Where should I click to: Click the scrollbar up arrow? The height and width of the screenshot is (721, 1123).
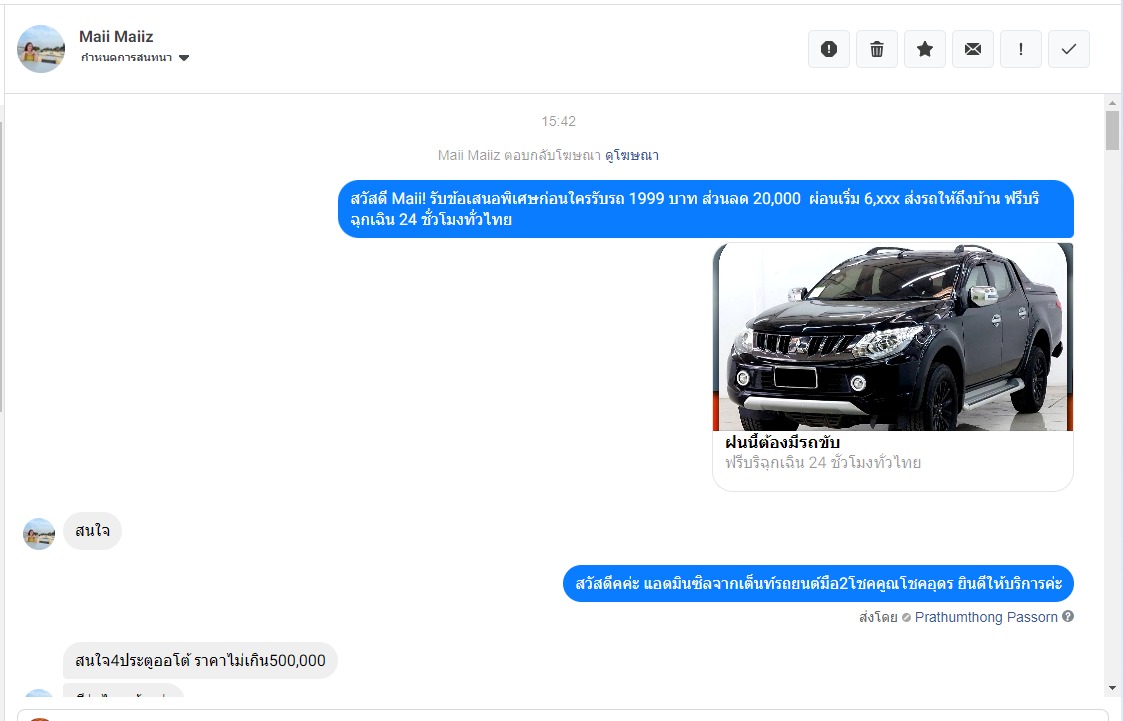(1112, 103)
